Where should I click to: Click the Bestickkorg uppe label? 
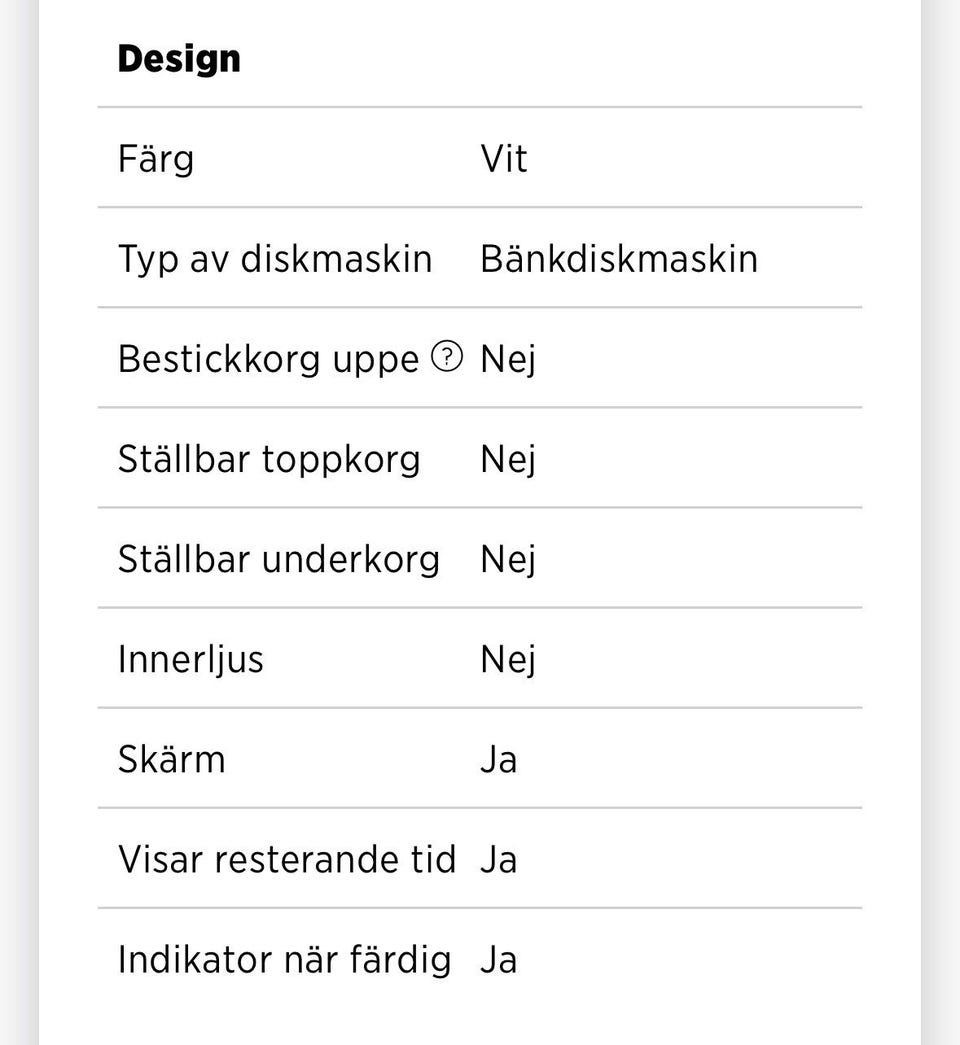click(x=268, y=359)
